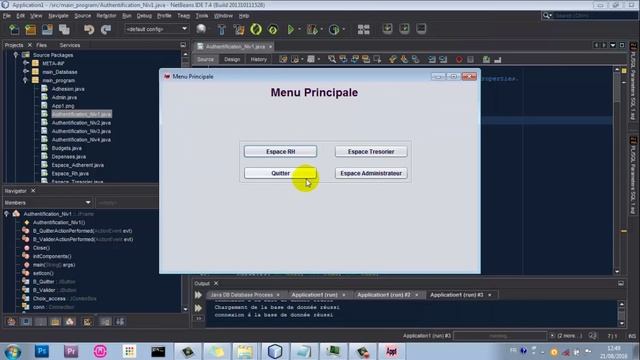Select initComponents() in Navigator
The height and width of the screenshot is (360, 640).
click(x=52, y=256)
